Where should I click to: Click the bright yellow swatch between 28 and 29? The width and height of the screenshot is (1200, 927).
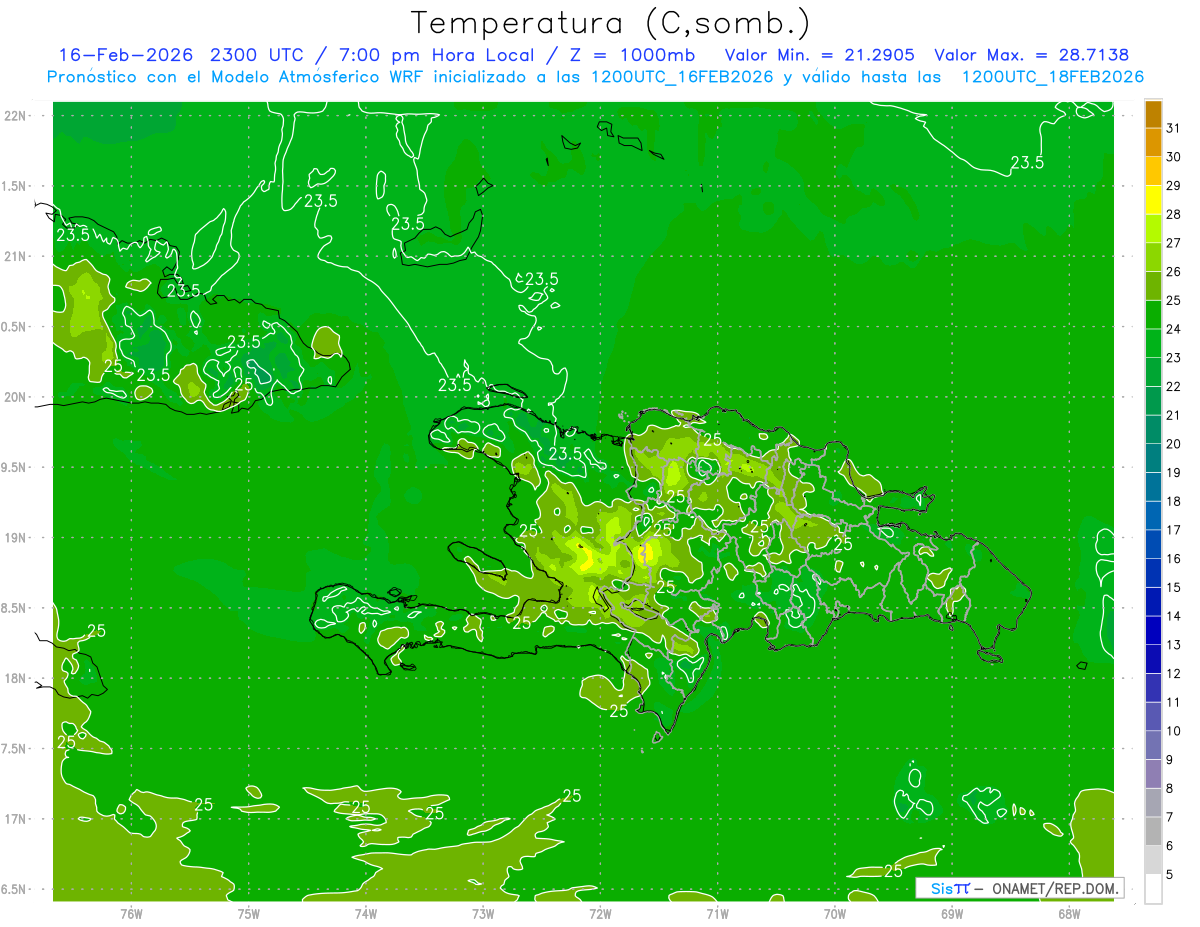coord(1153,199)
